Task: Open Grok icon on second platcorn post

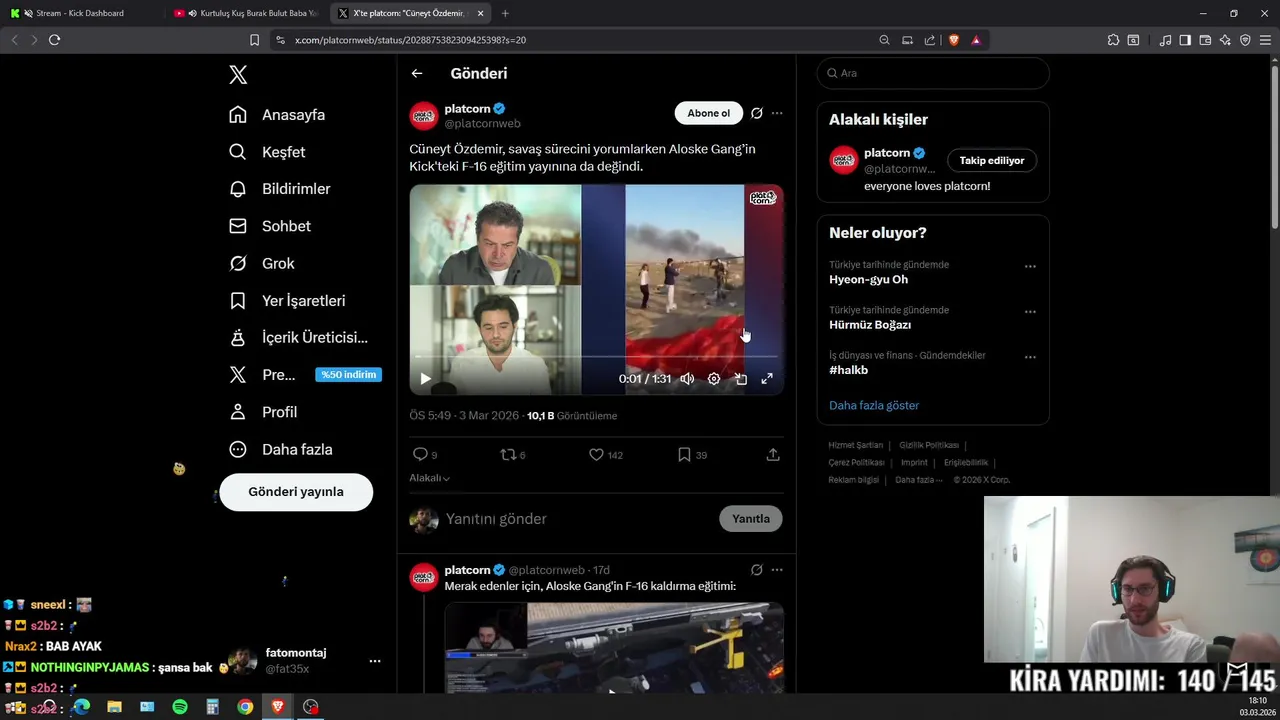Action: click(x=757, y=570)
